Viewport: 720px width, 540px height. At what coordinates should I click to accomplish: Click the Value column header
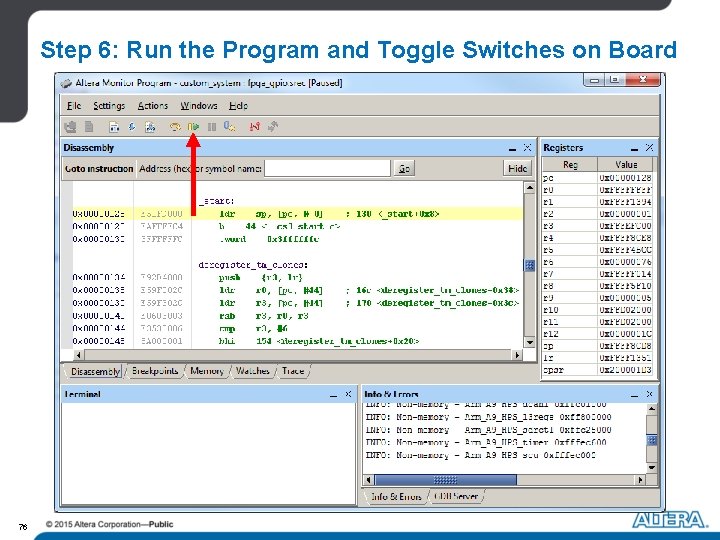coord(625,164)
